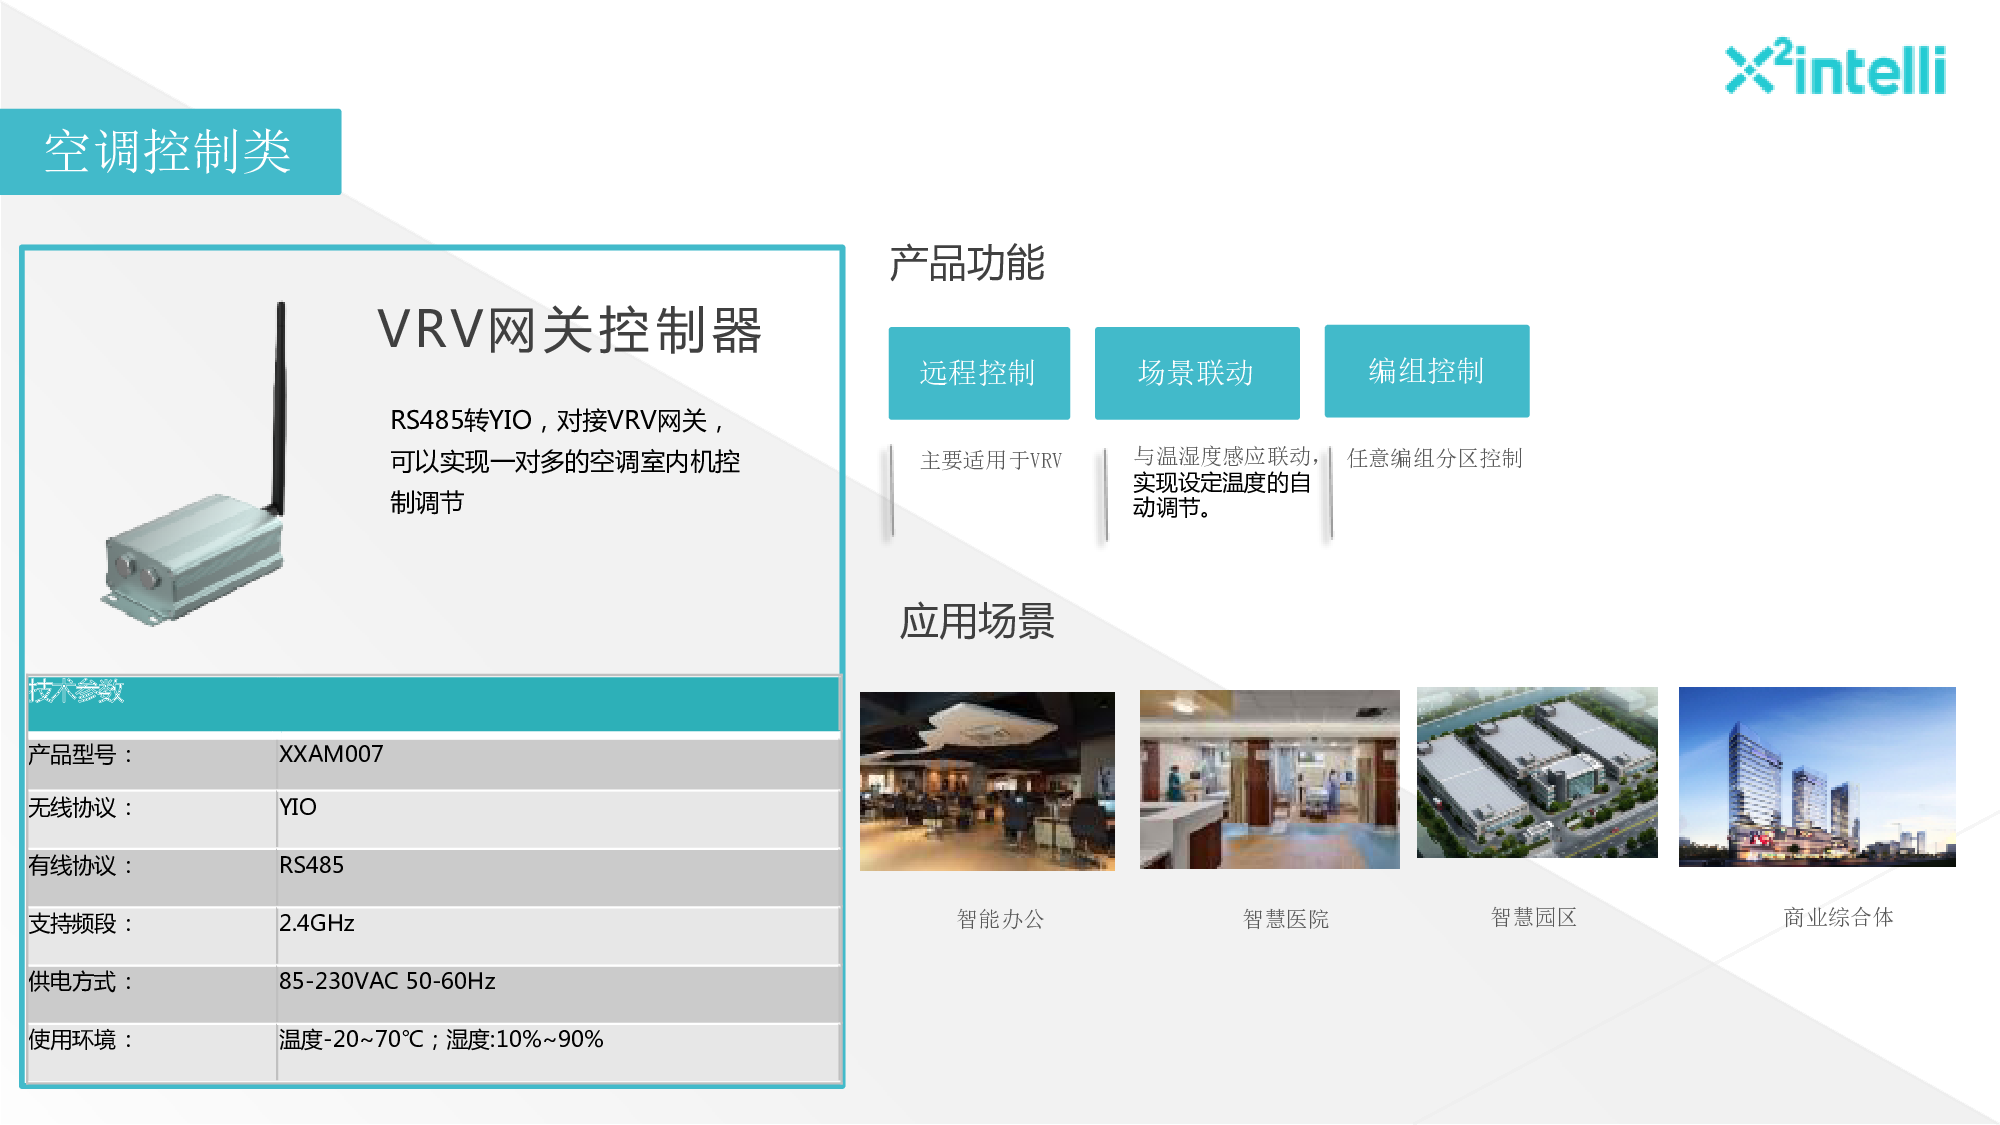Open the 智能办公 office scene photo
2000x1125 pixels.
[x=987, y=781]
